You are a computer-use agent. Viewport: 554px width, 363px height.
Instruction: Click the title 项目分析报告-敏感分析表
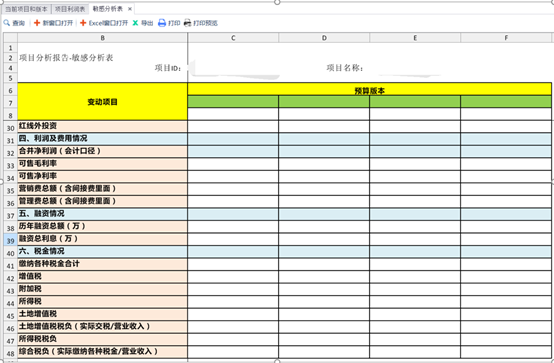pyautogui.click(x=66, y=58)
